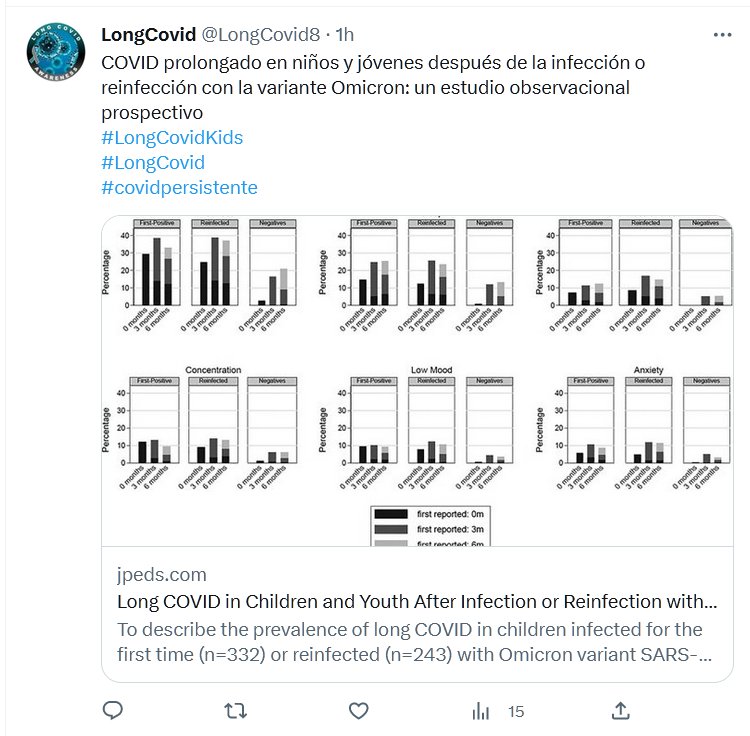Click the share upload icon

[620, 711]
